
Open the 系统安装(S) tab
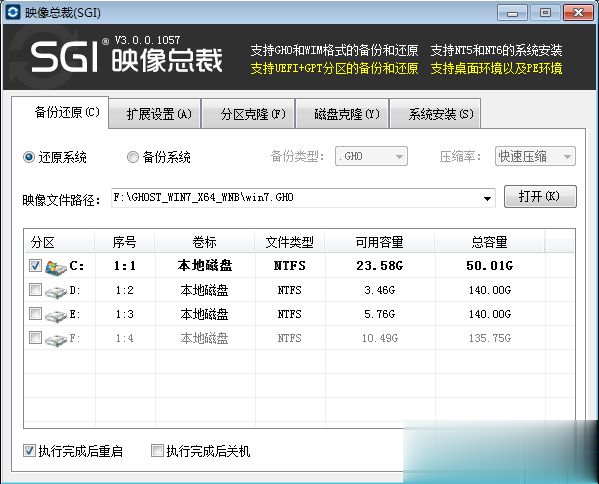pyautogui.click(x=435, y=114)
